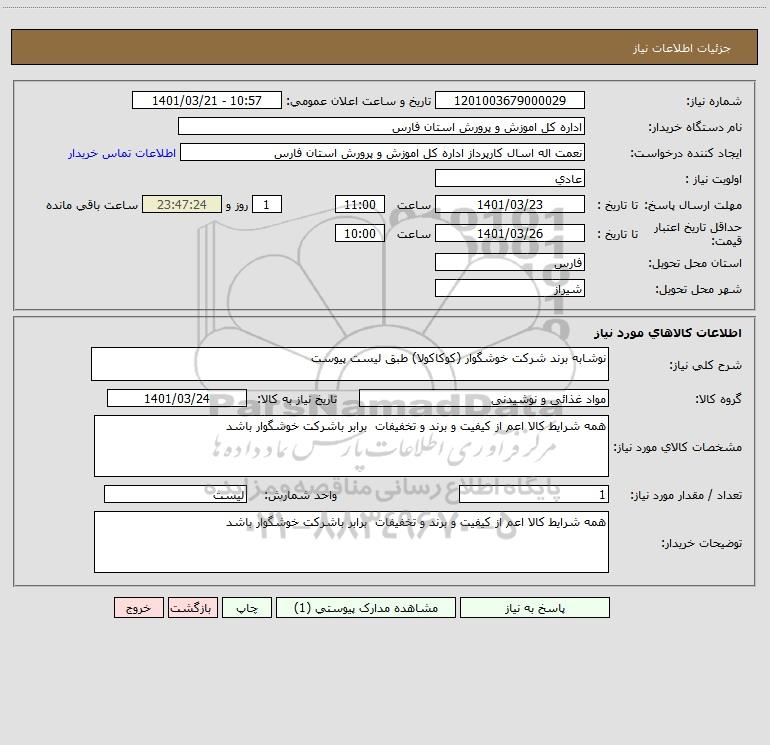770x745 pixels.
Task: Click the ساعت باقی مانده label
Action: click(92, 205)
